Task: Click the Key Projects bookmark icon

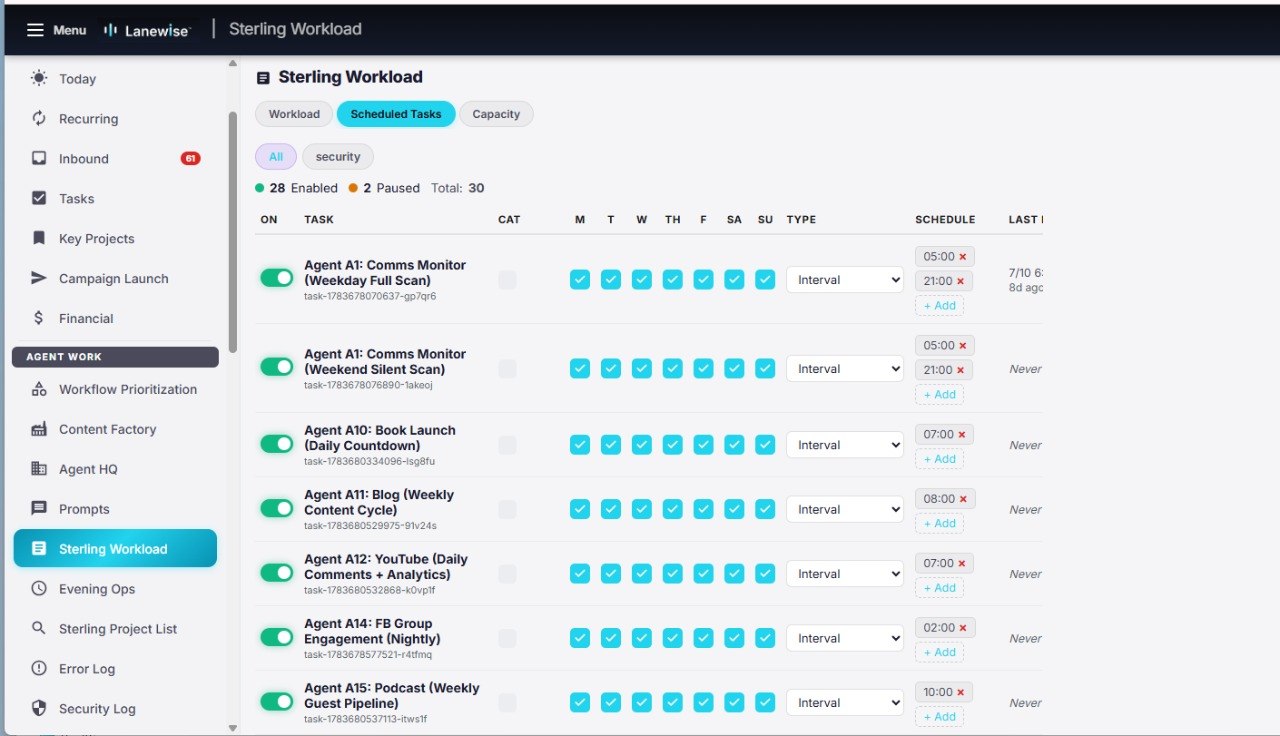Action: tap(39, 238)
